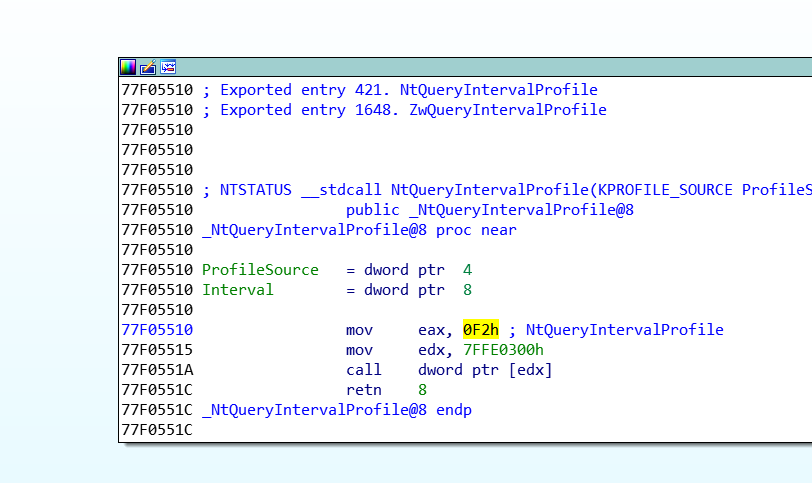
Task: Select the dword ptr [edx] operand
Action: tap(485, 370)
